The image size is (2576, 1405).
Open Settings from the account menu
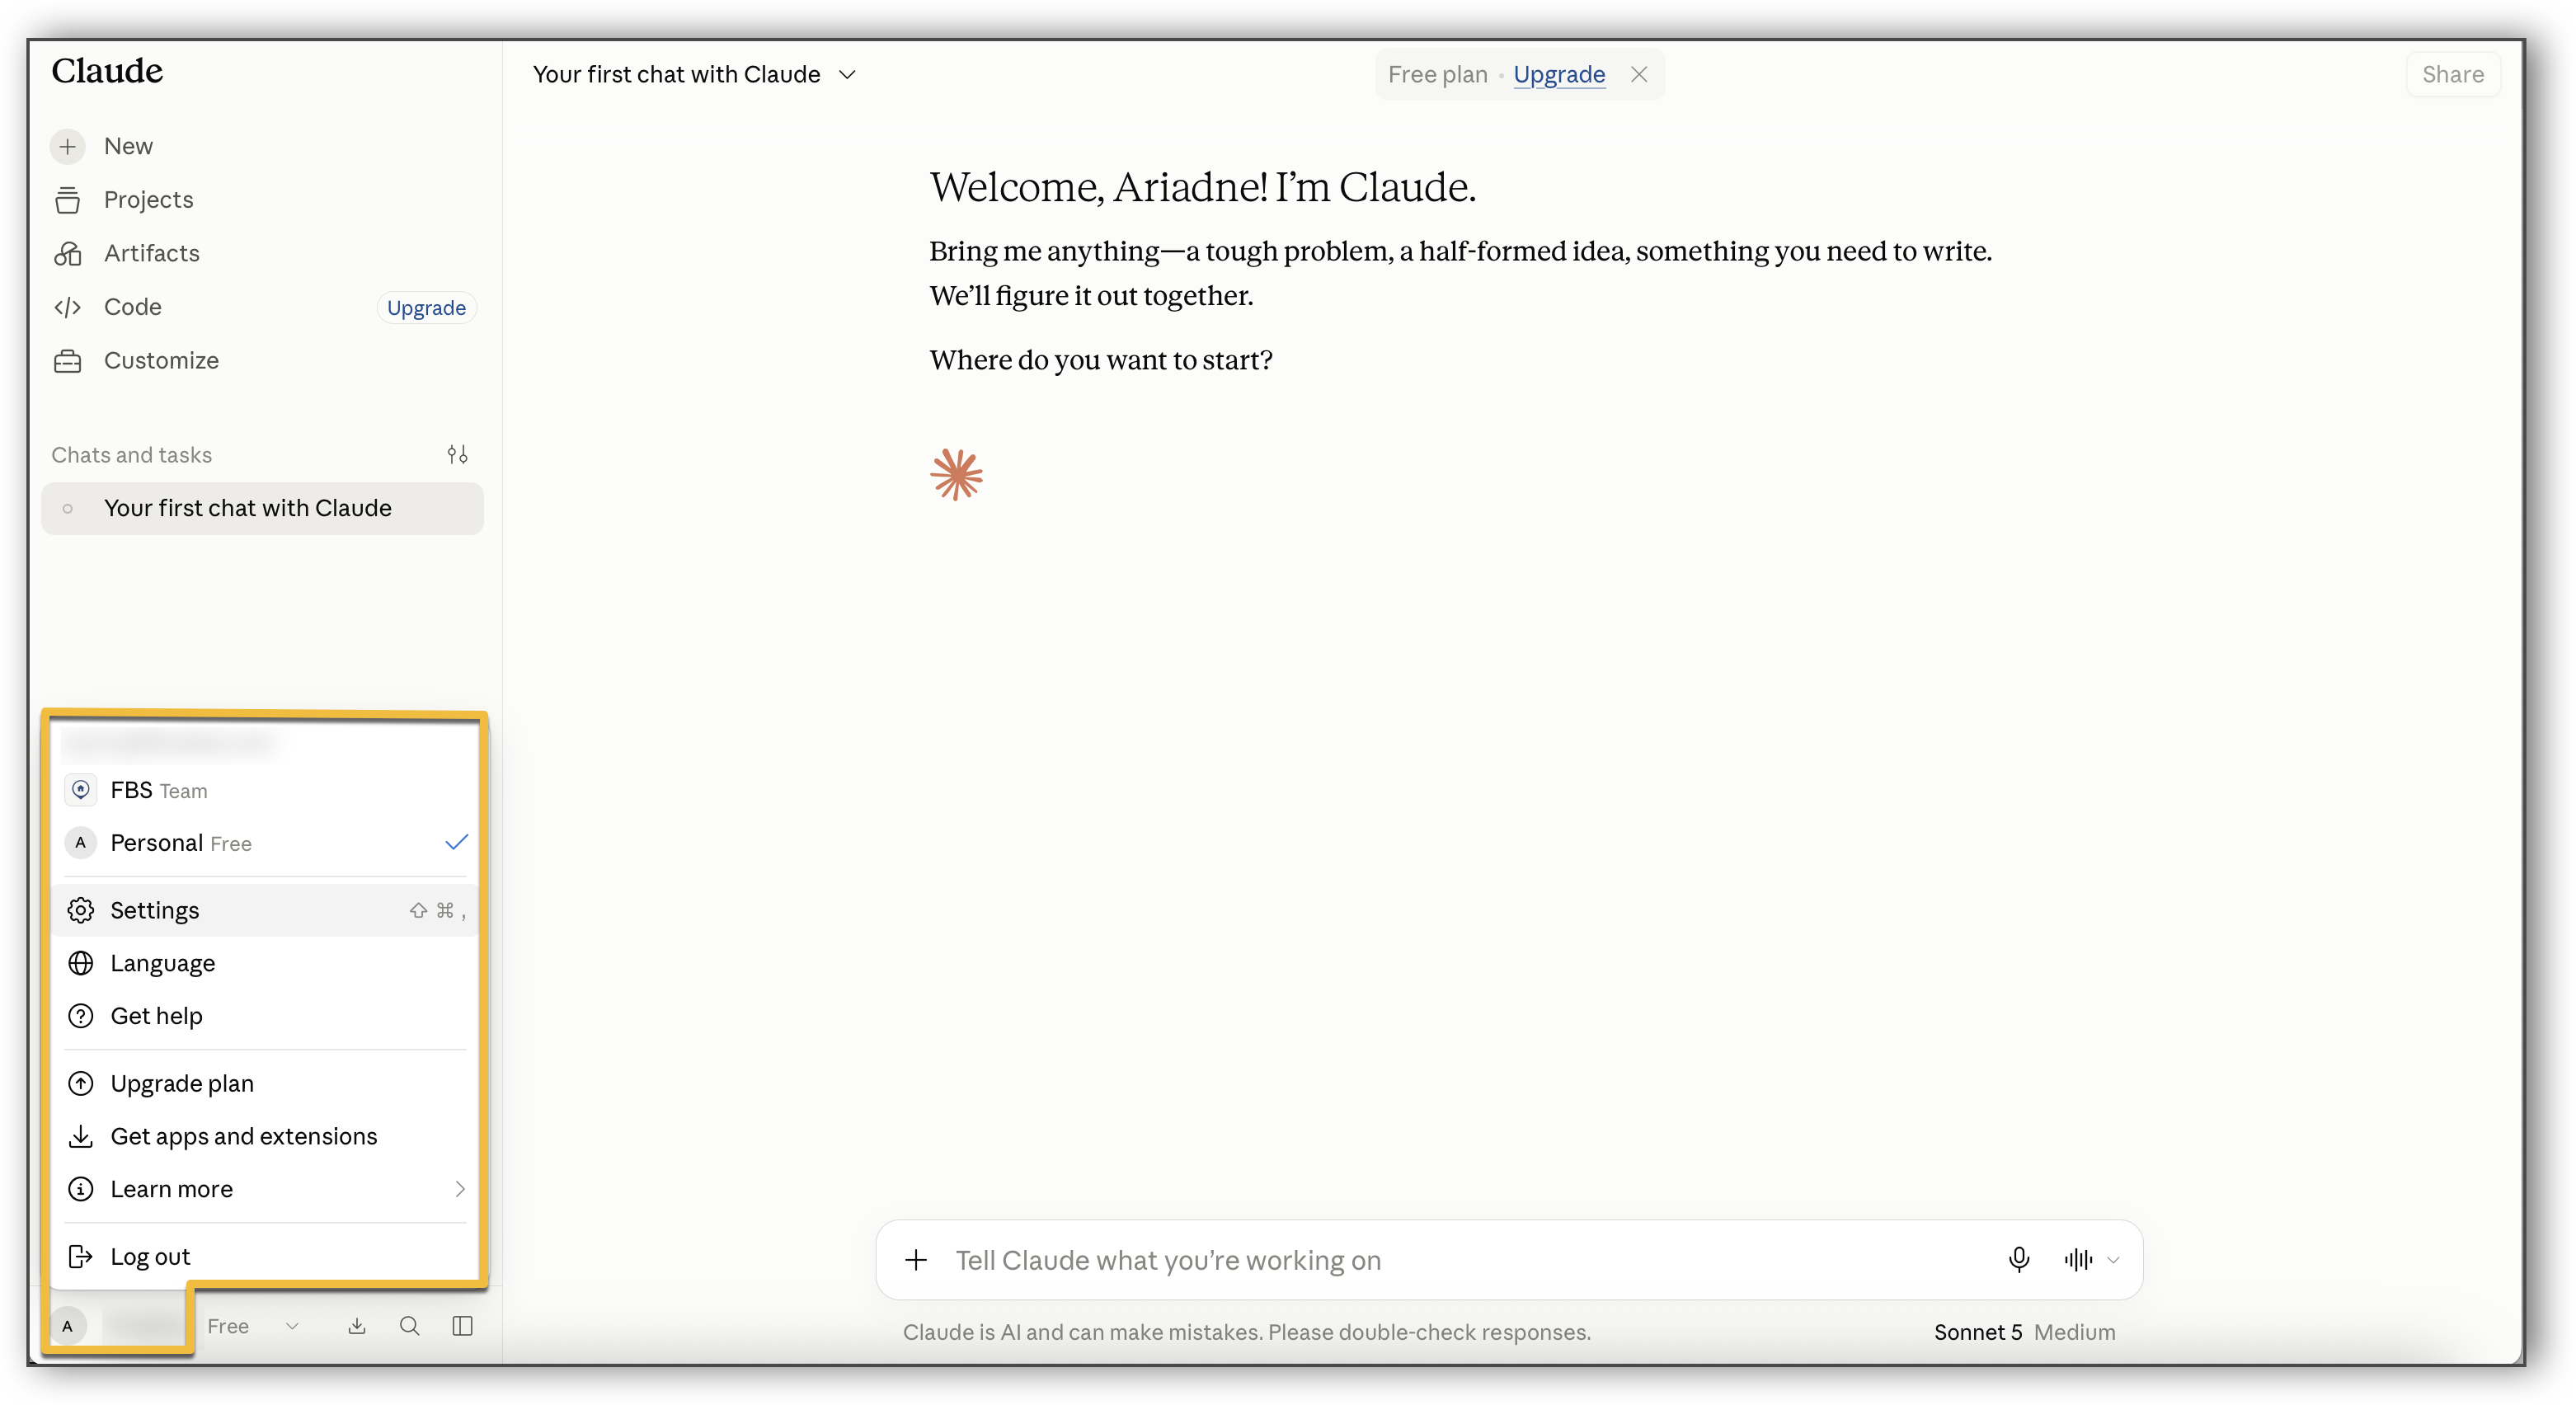[x=265, y=910]
